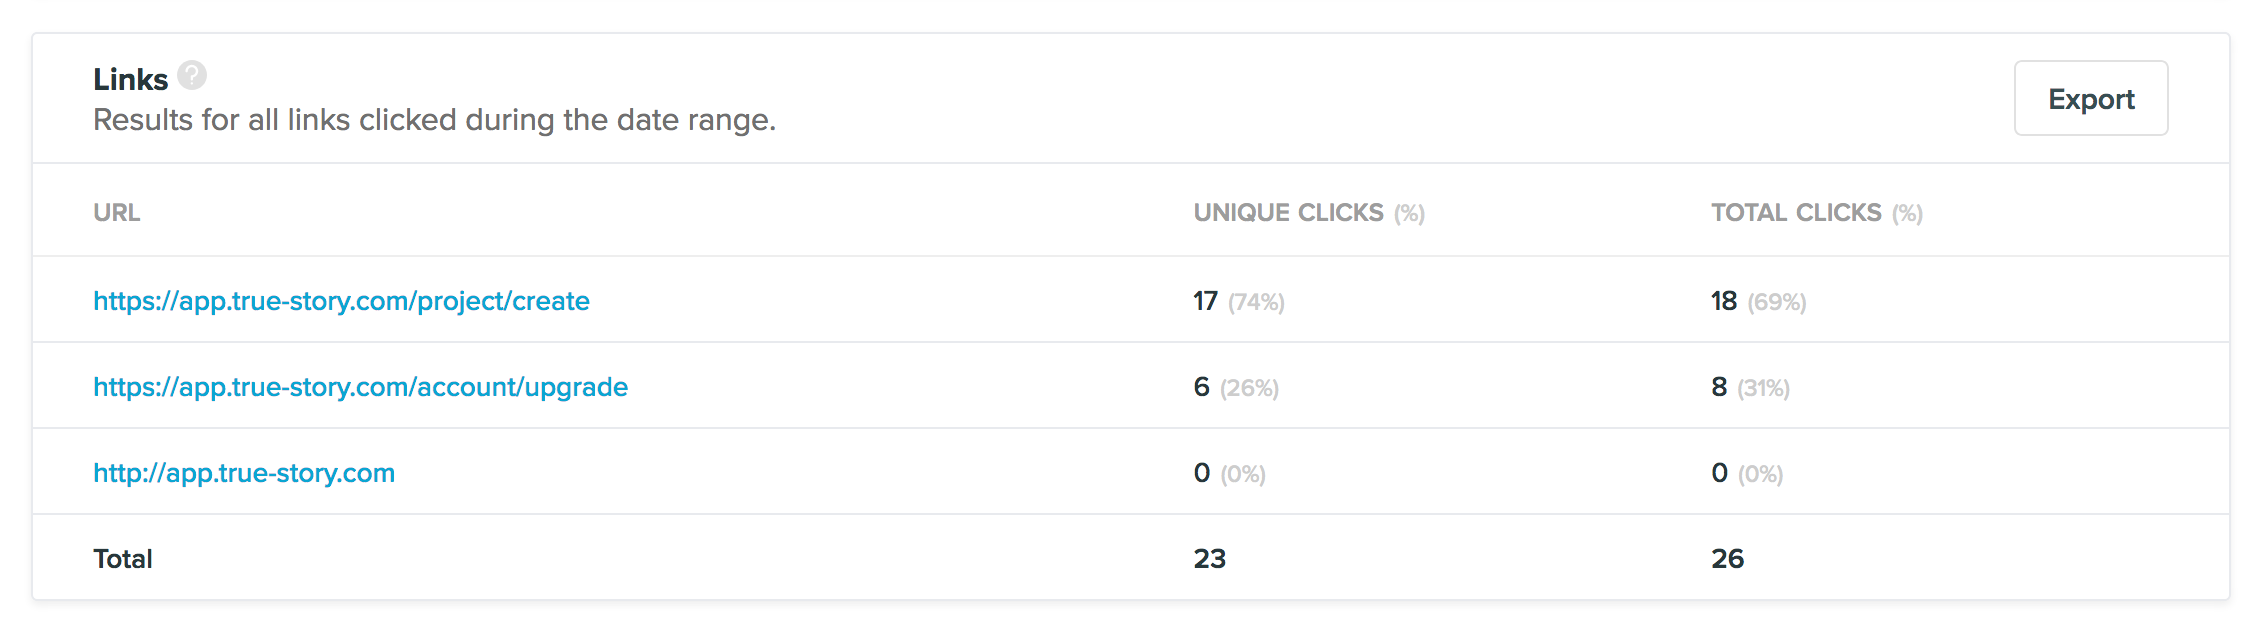Open the project create link
The width and height of the screenshot is (2259, 630).
click(341, 300)
